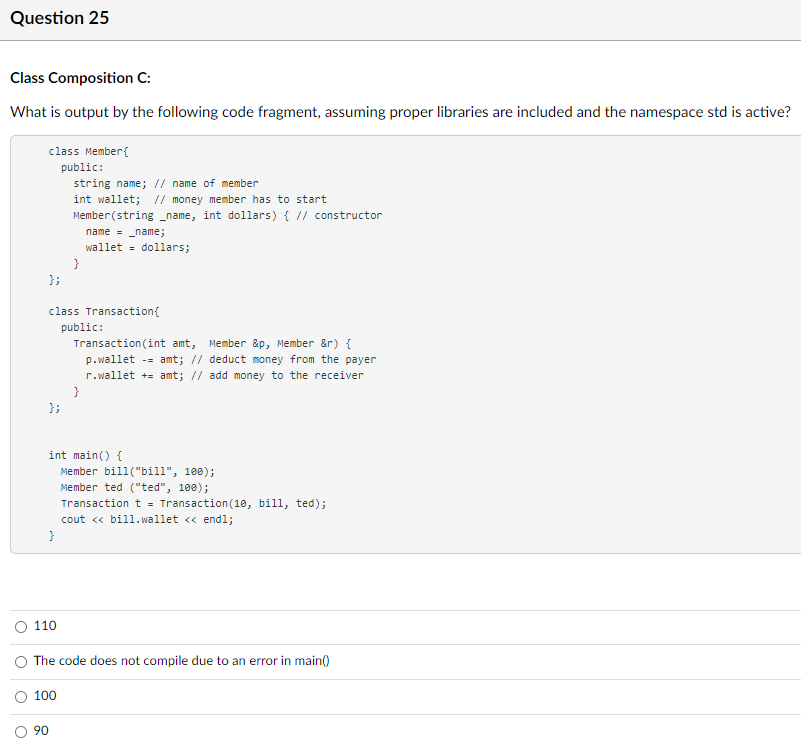Click the "Transaction t = Transaction(10, bill, ted);" line
This screenshot has width=801, height=749.
coord(194,503)
